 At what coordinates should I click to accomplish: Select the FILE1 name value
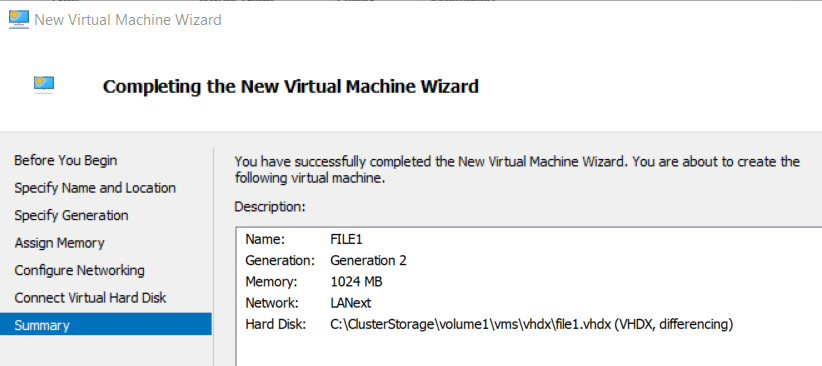[346, 240]
